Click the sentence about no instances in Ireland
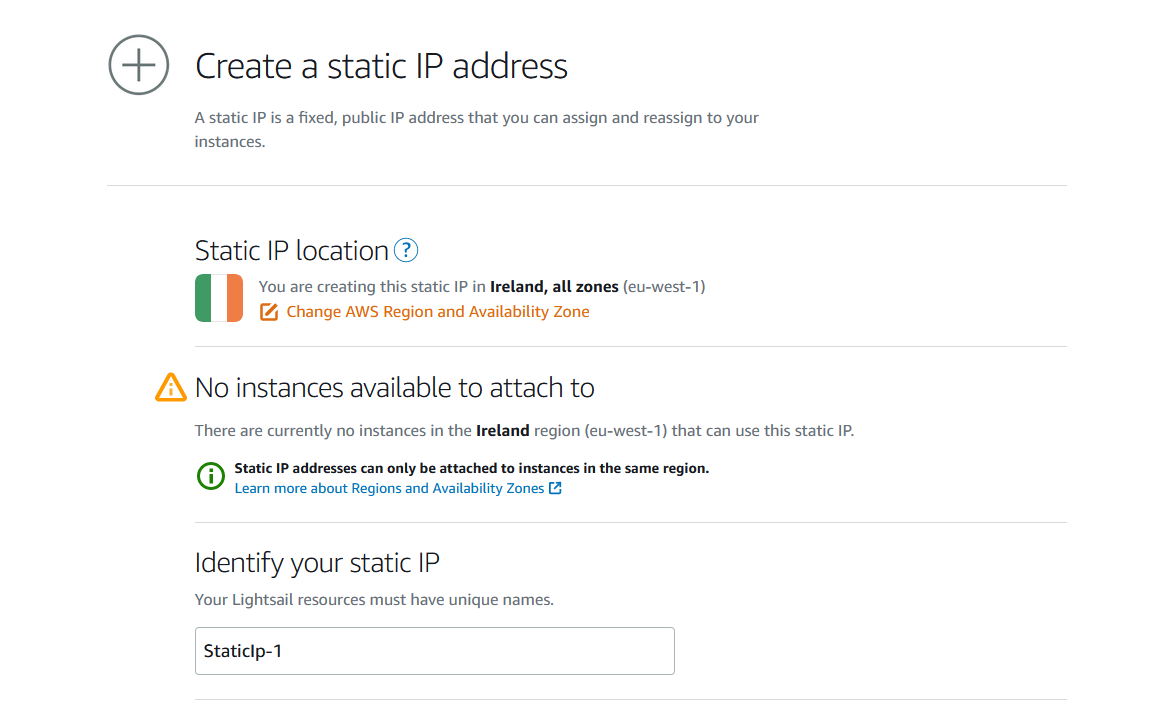Viewport: 1168px width, 715px height. 524,430
